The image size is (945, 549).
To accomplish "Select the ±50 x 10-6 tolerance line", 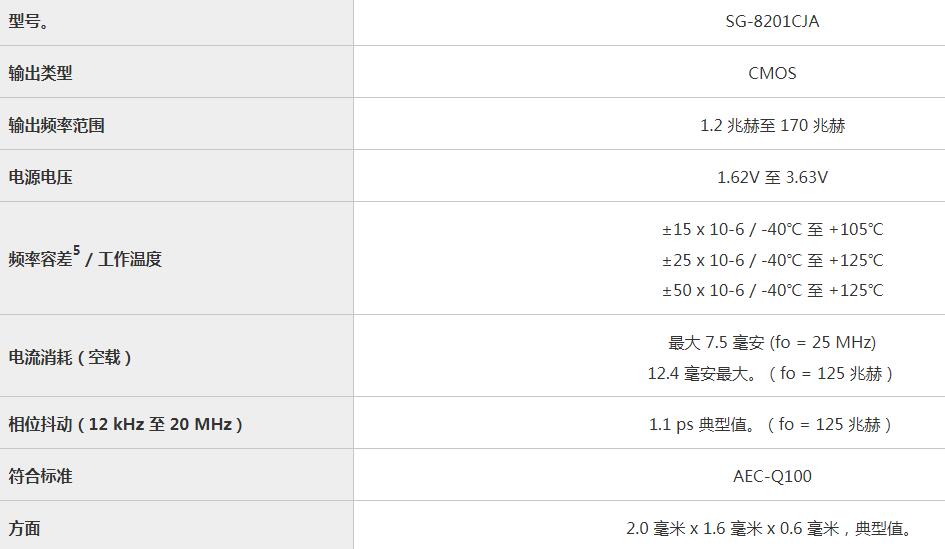I will point(773,290).
